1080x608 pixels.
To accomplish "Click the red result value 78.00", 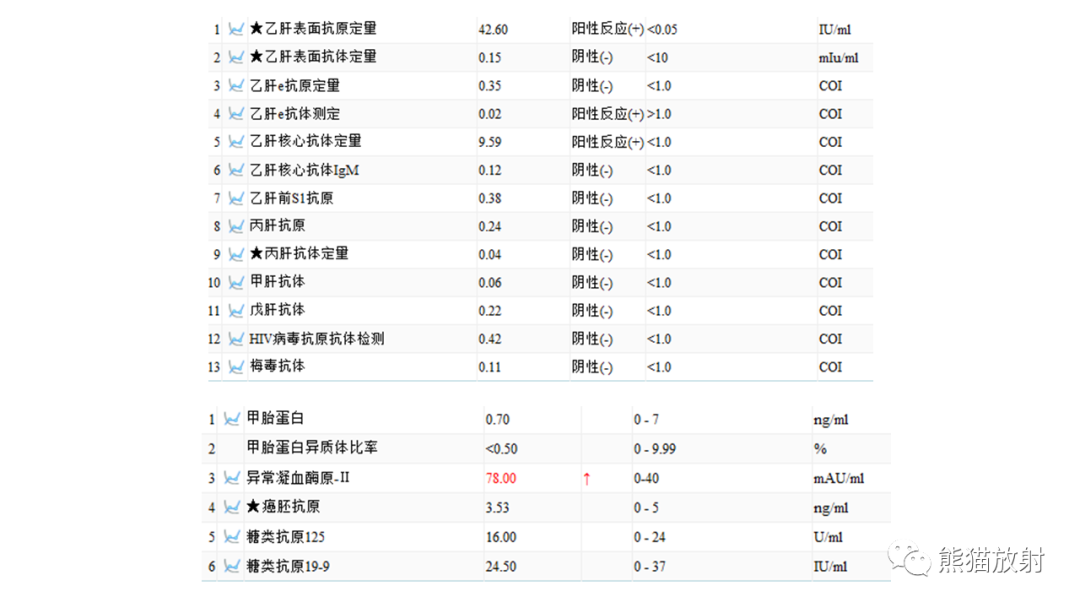I will point(501,479).
